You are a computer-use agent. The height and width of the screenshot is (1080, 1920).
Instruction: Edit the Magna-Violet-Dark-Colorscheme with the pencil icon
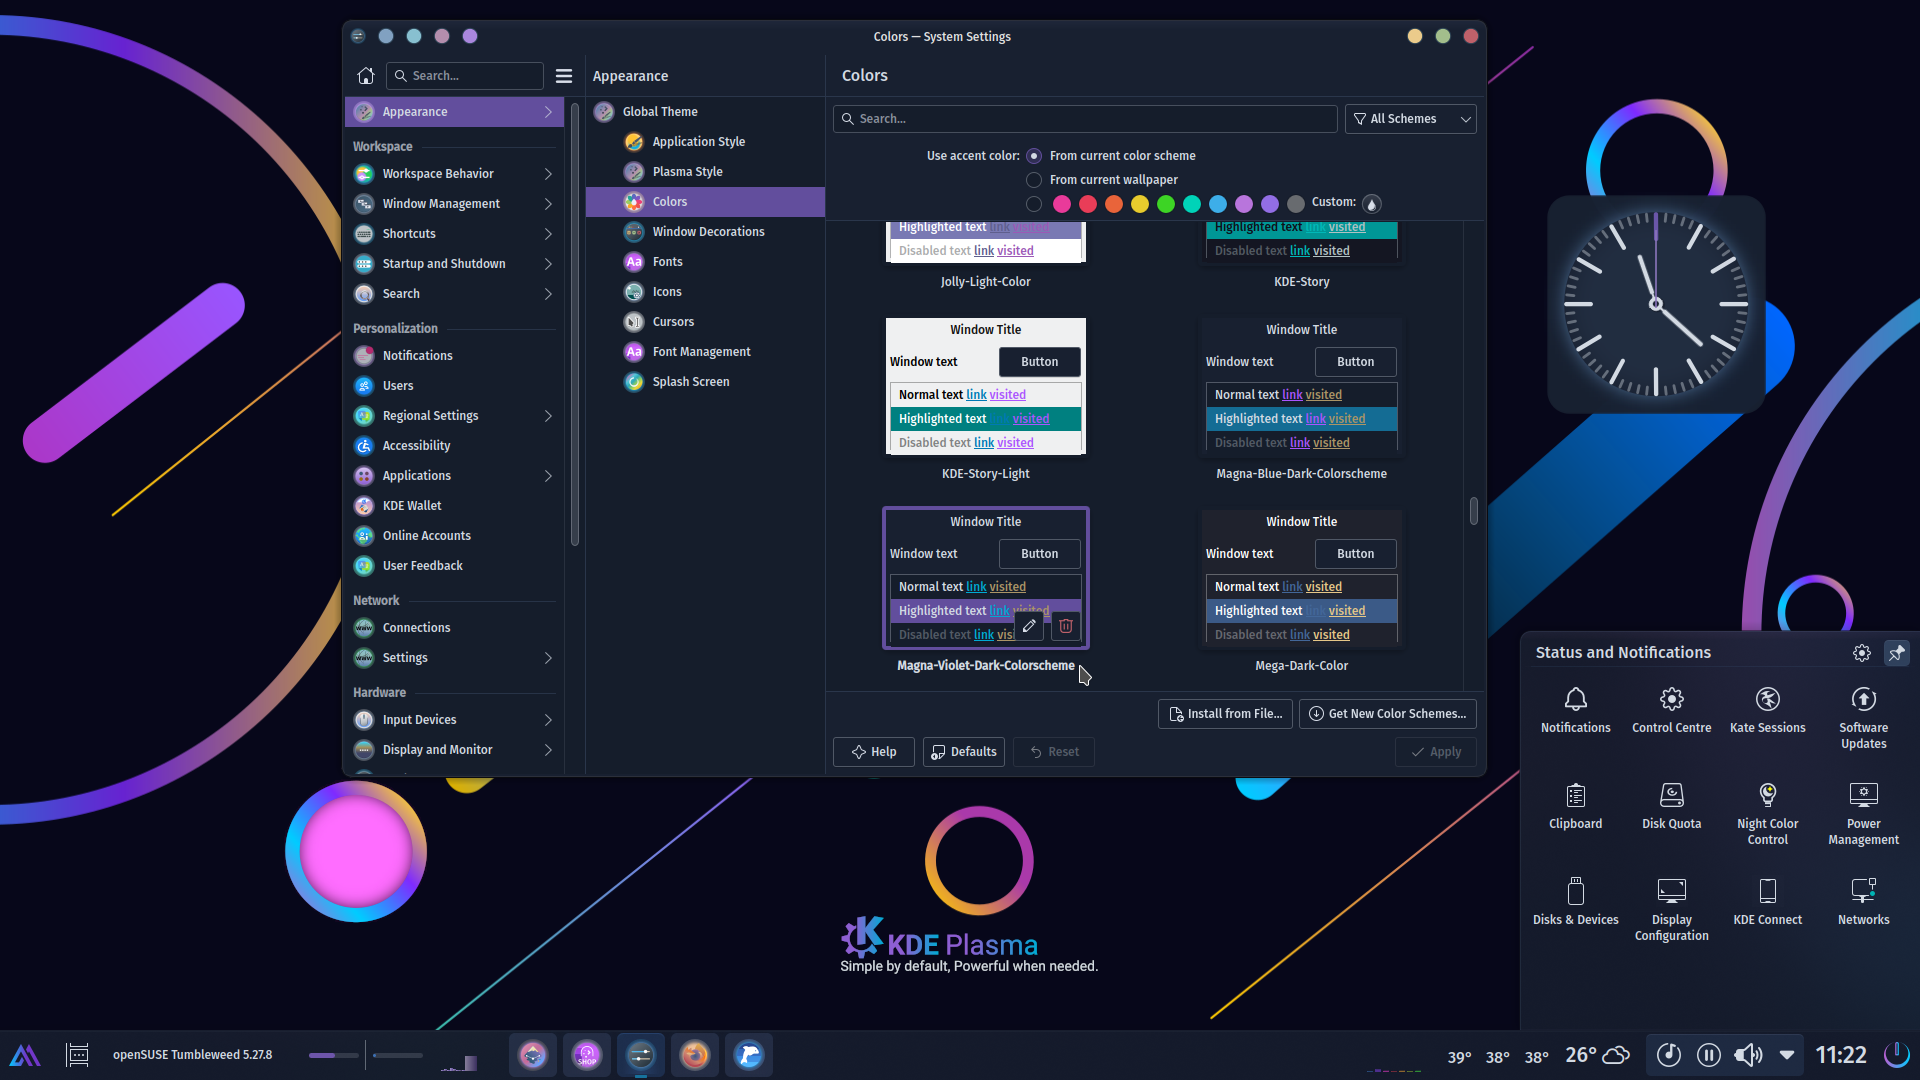click(x=1029, y=626)
